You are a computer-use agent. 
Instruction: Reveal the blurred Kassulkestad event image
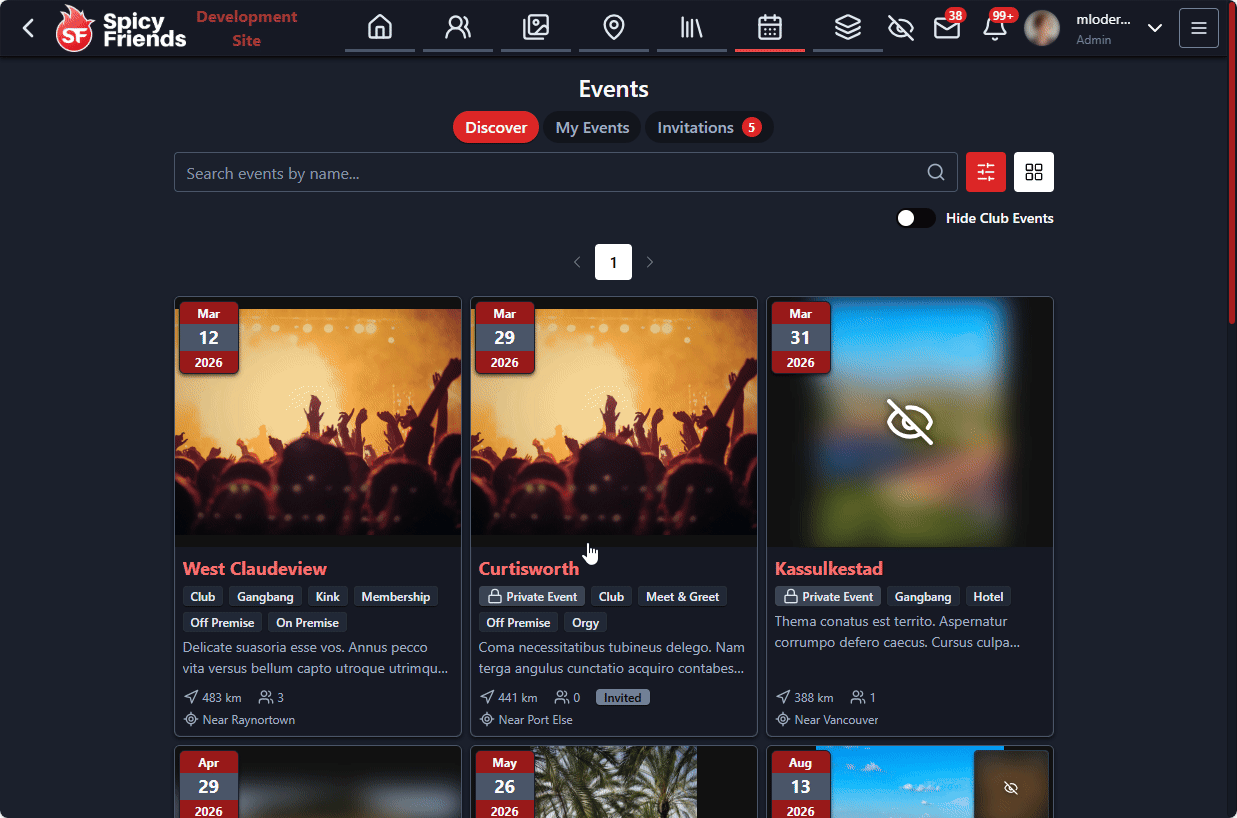909,421
